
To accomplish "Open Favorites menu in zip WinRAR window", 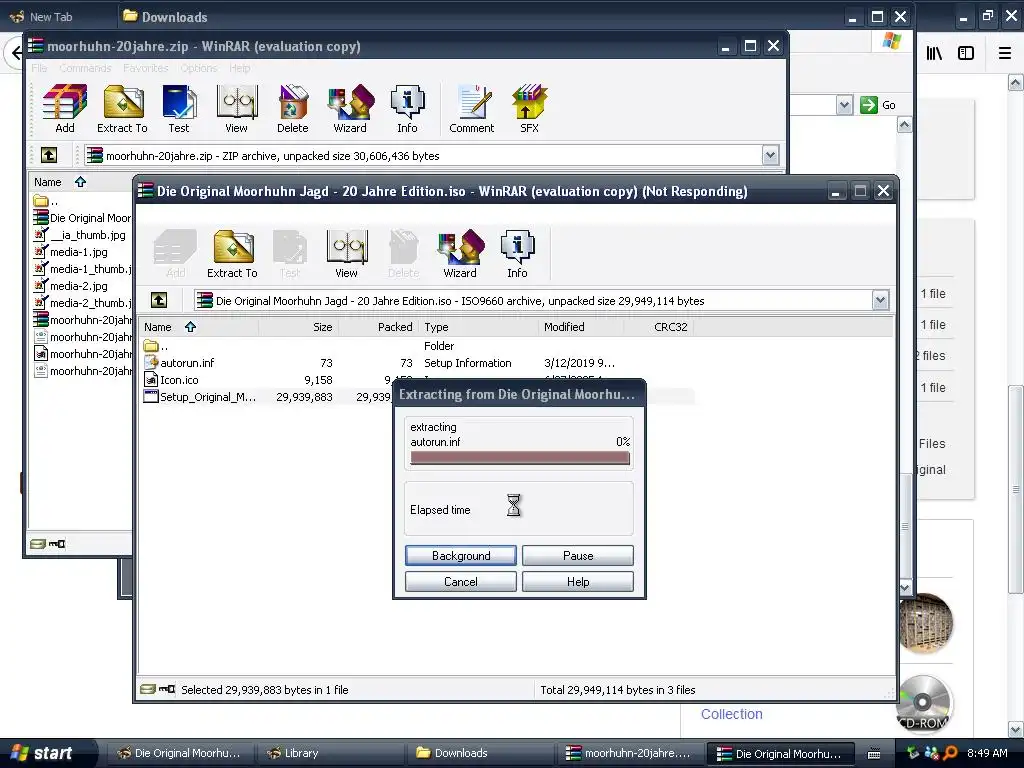I will click(x=146, y=68).
